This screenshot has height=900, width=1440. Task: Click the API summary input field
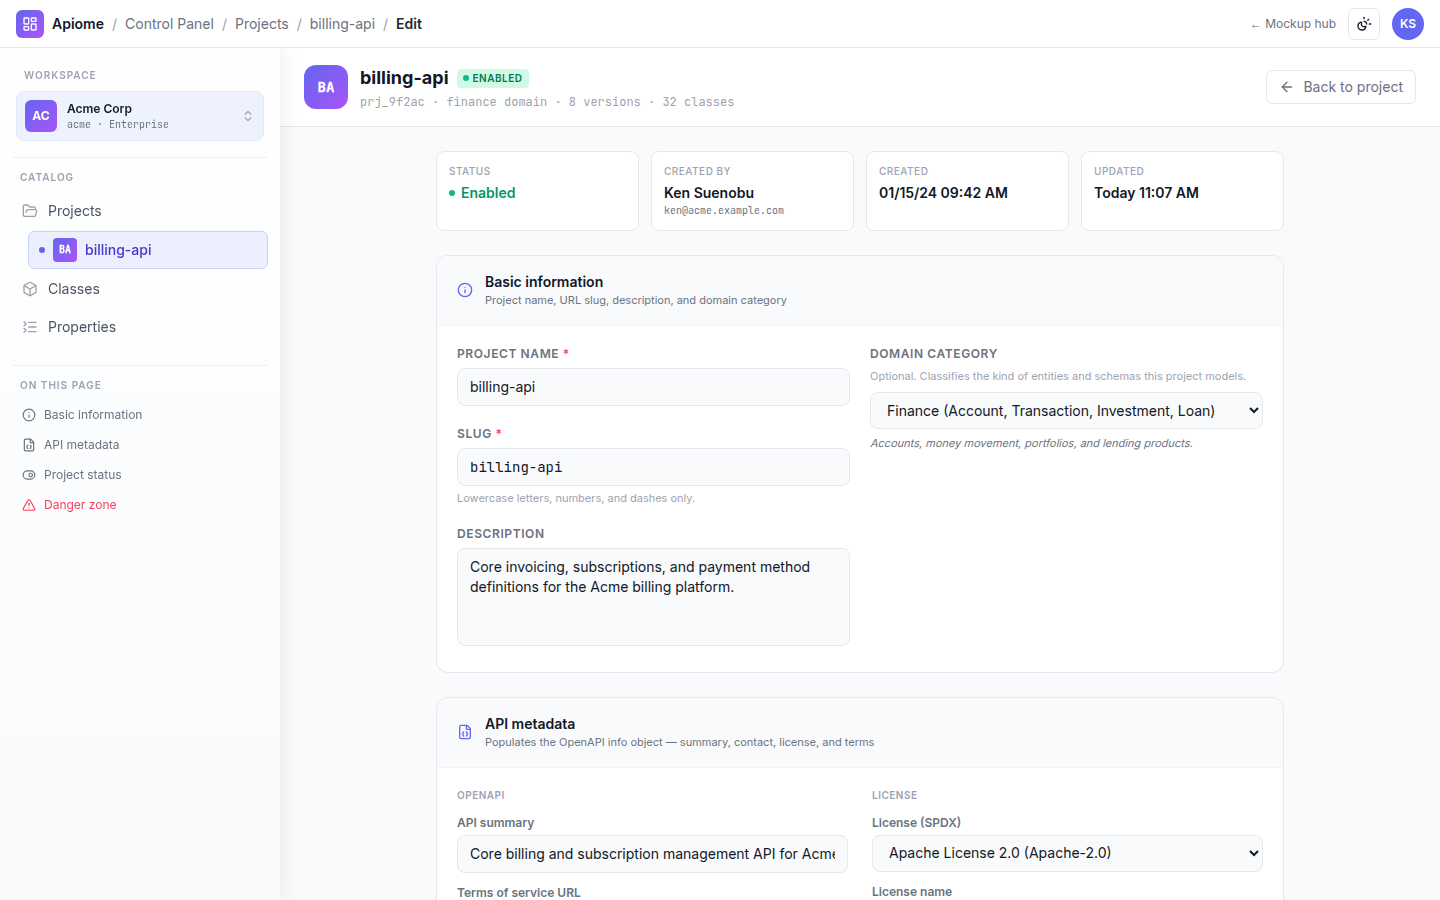pyautogui.click(x=652, y=854)
